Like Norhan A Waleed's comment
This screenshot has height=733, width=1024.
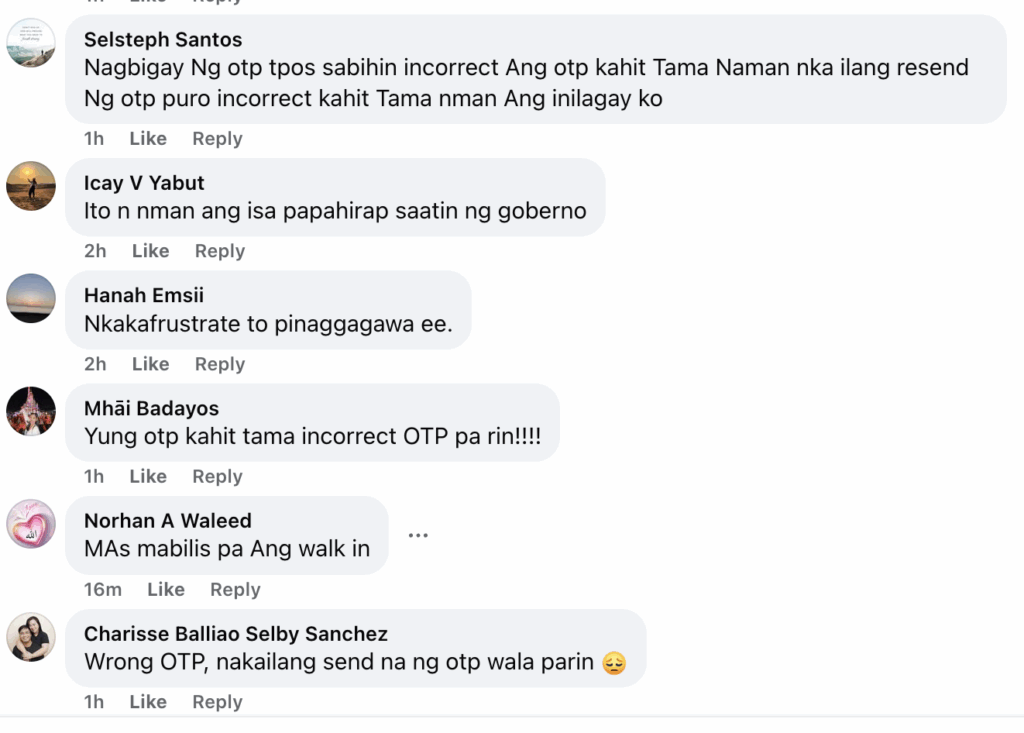tap(165, 590)
